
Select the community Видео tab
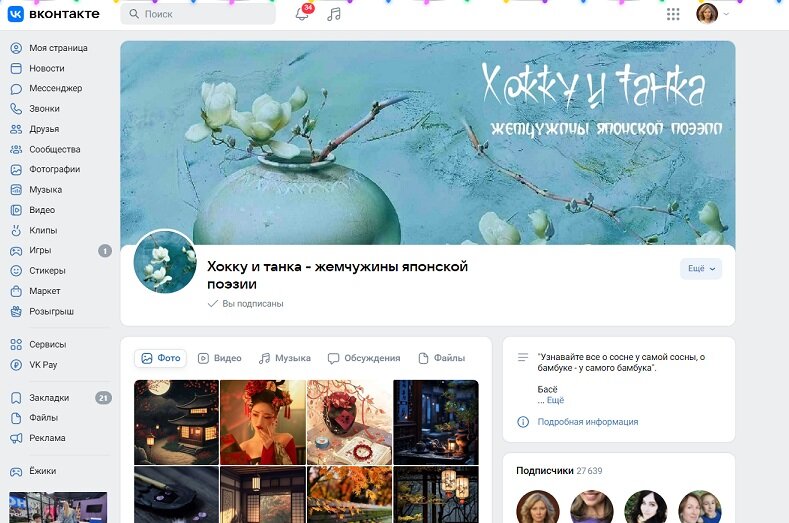[219, 358]
